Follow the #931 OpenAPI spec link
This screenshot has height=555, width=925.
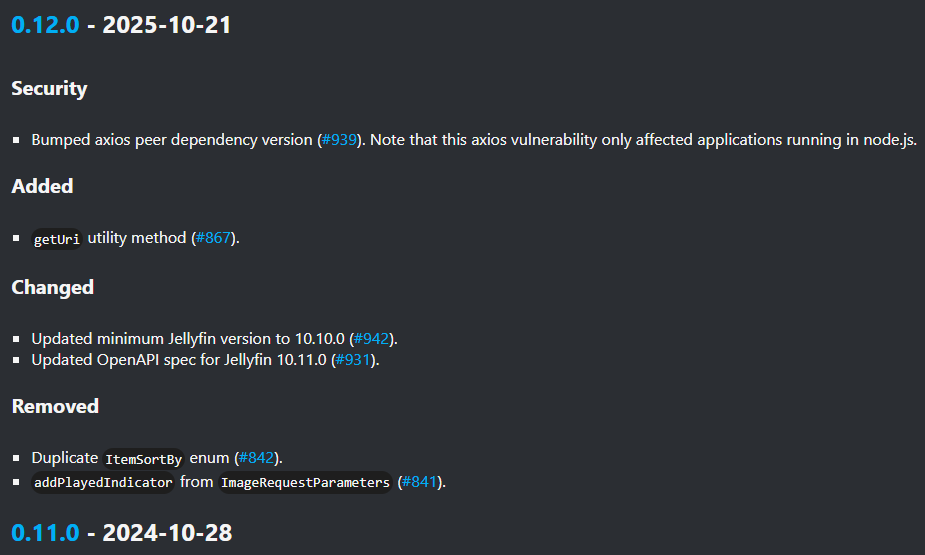354,359
